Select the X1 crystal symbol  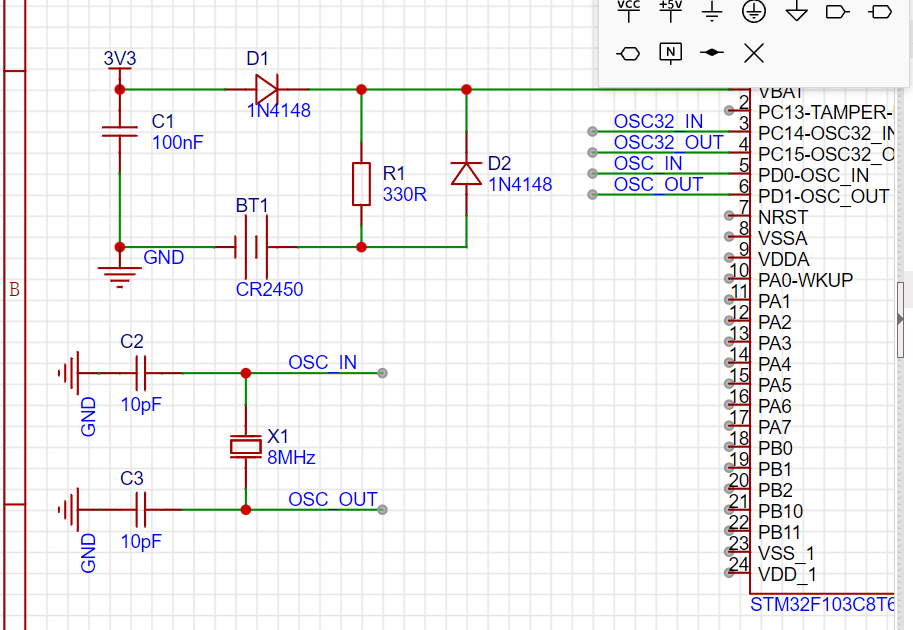pos(246,447)
